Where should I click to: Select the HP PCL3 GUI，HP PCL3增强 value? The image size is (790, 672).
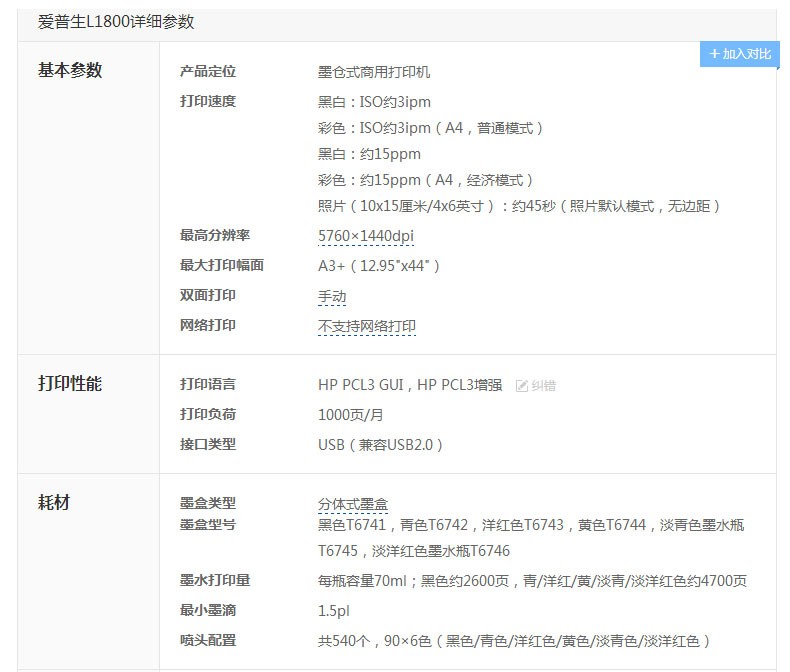[410, 385]
